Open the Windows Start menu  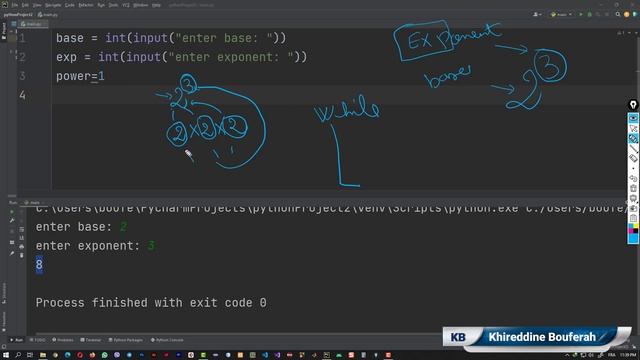6,355
